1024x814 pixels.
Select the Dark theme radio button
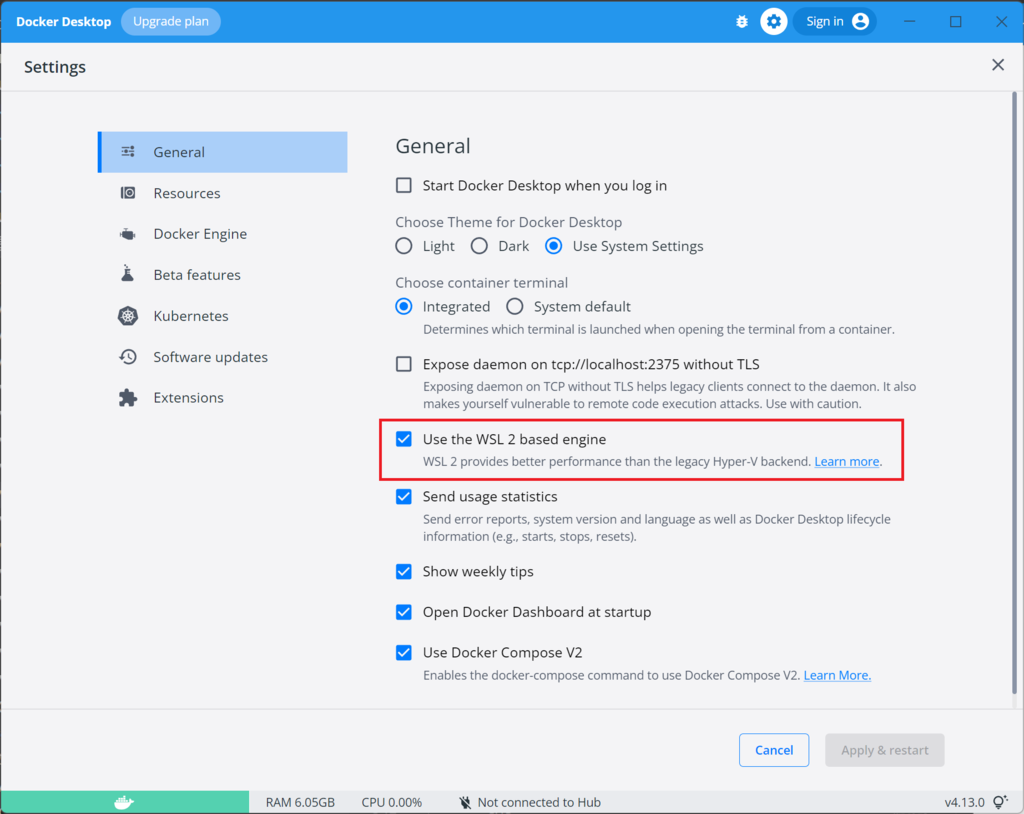coord(479,246)
